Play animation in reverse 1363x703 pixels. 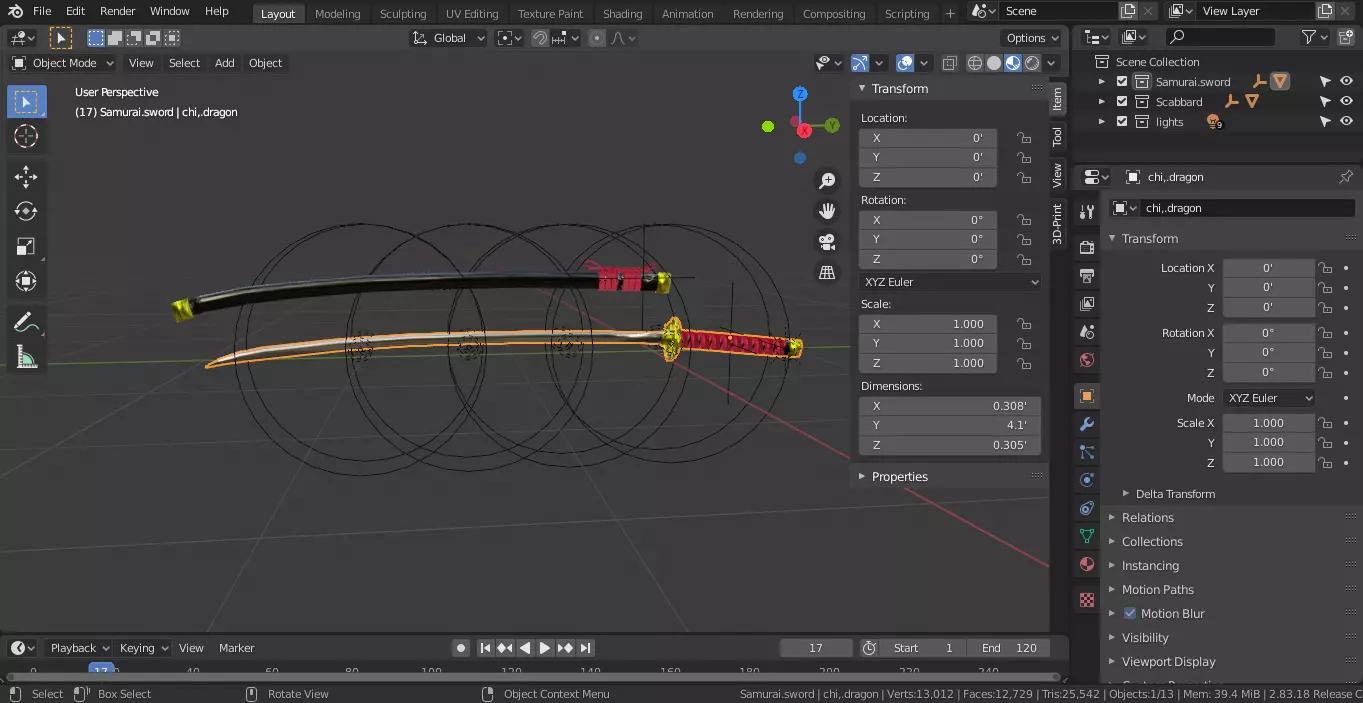tap(525, 648)
